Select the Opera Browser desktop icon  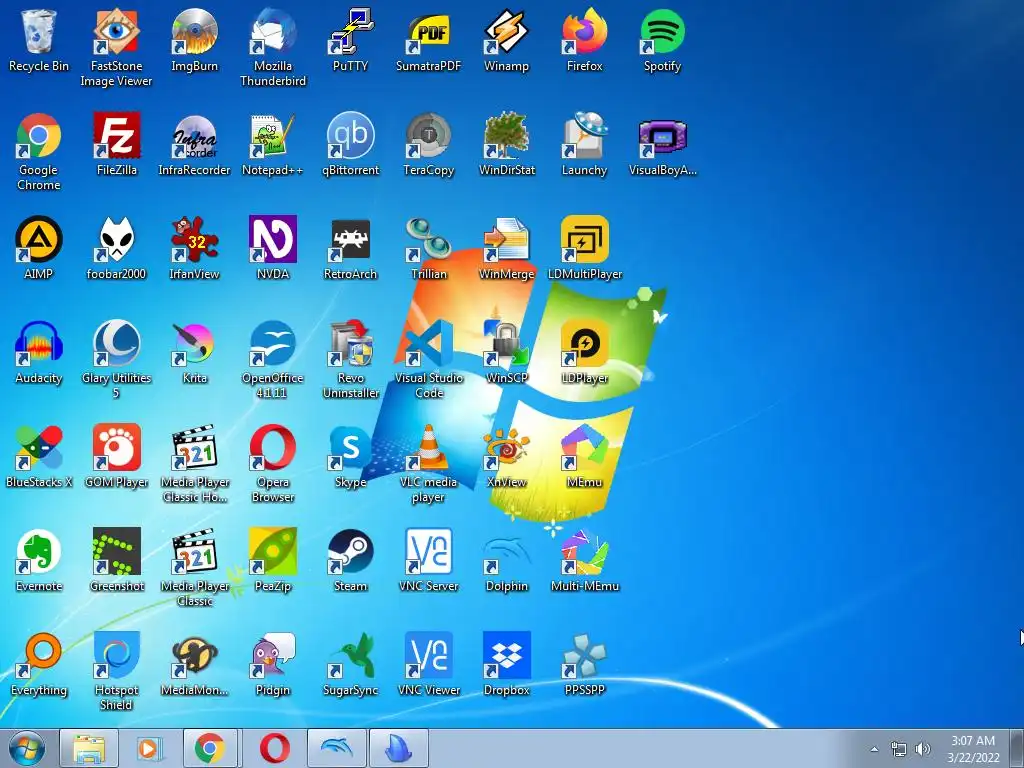[x=272, y=448]
